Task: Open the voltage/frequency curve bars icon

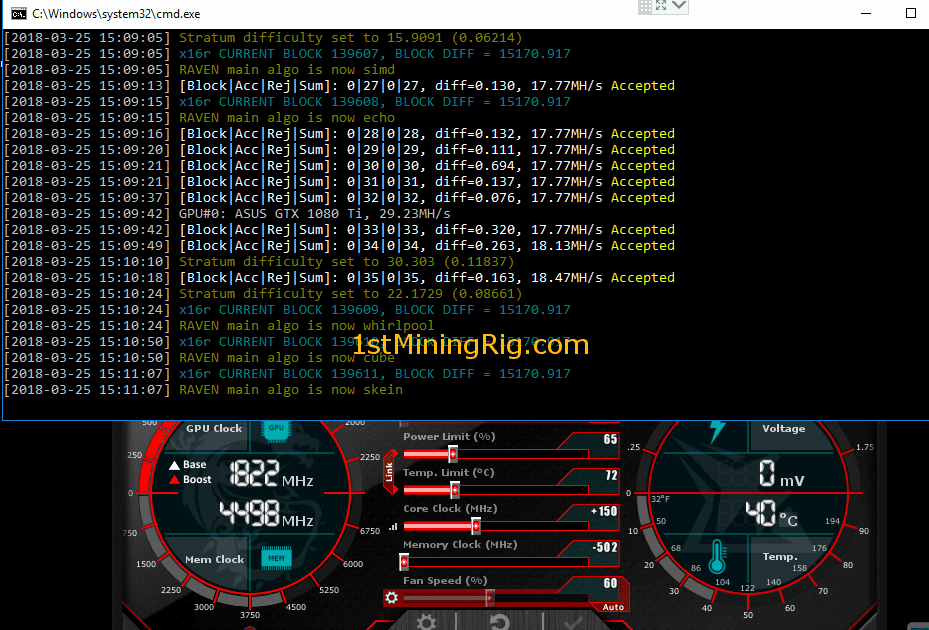Action: click(x=393, y=526)
